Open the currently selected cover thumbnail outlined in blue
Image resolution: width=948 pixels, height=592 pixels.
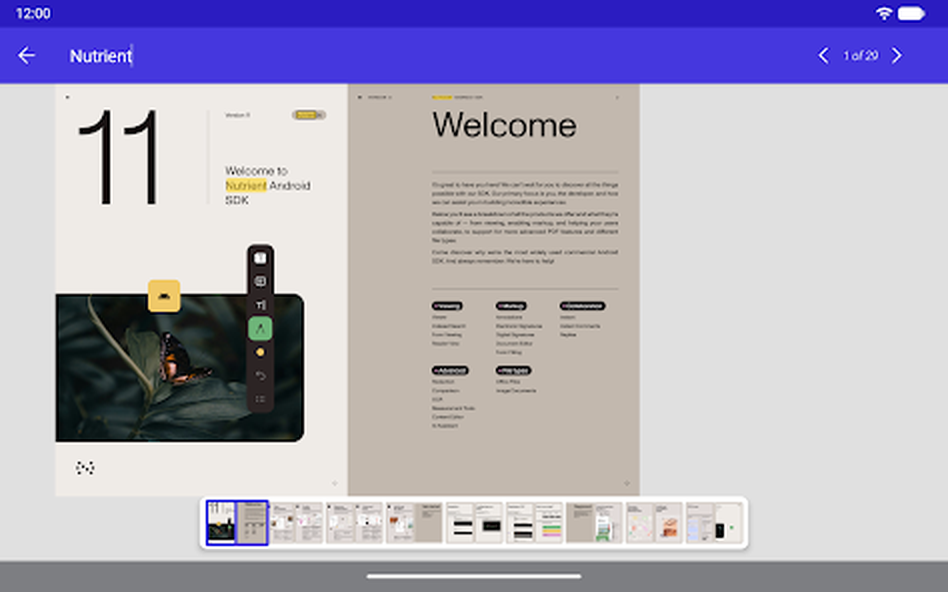pos(237,522)
